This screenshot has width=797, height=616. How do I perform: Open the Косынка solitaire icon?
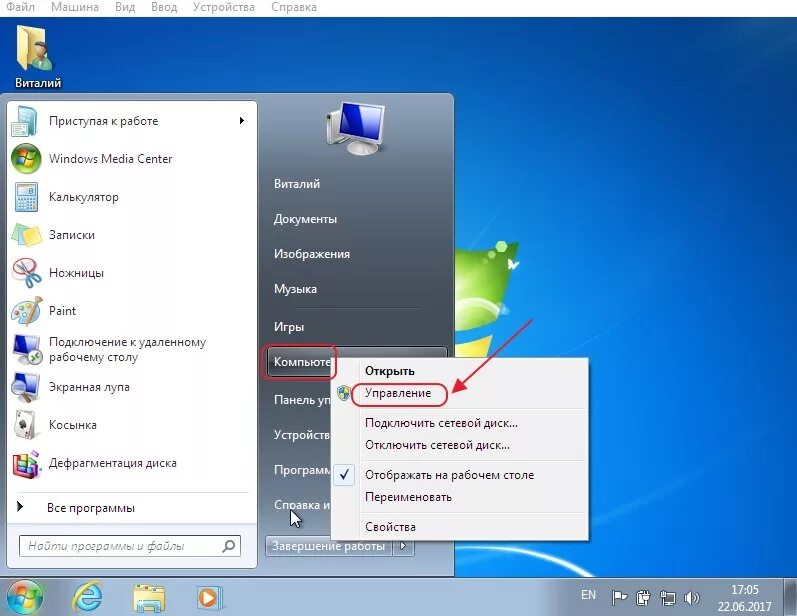coord(25,425)
